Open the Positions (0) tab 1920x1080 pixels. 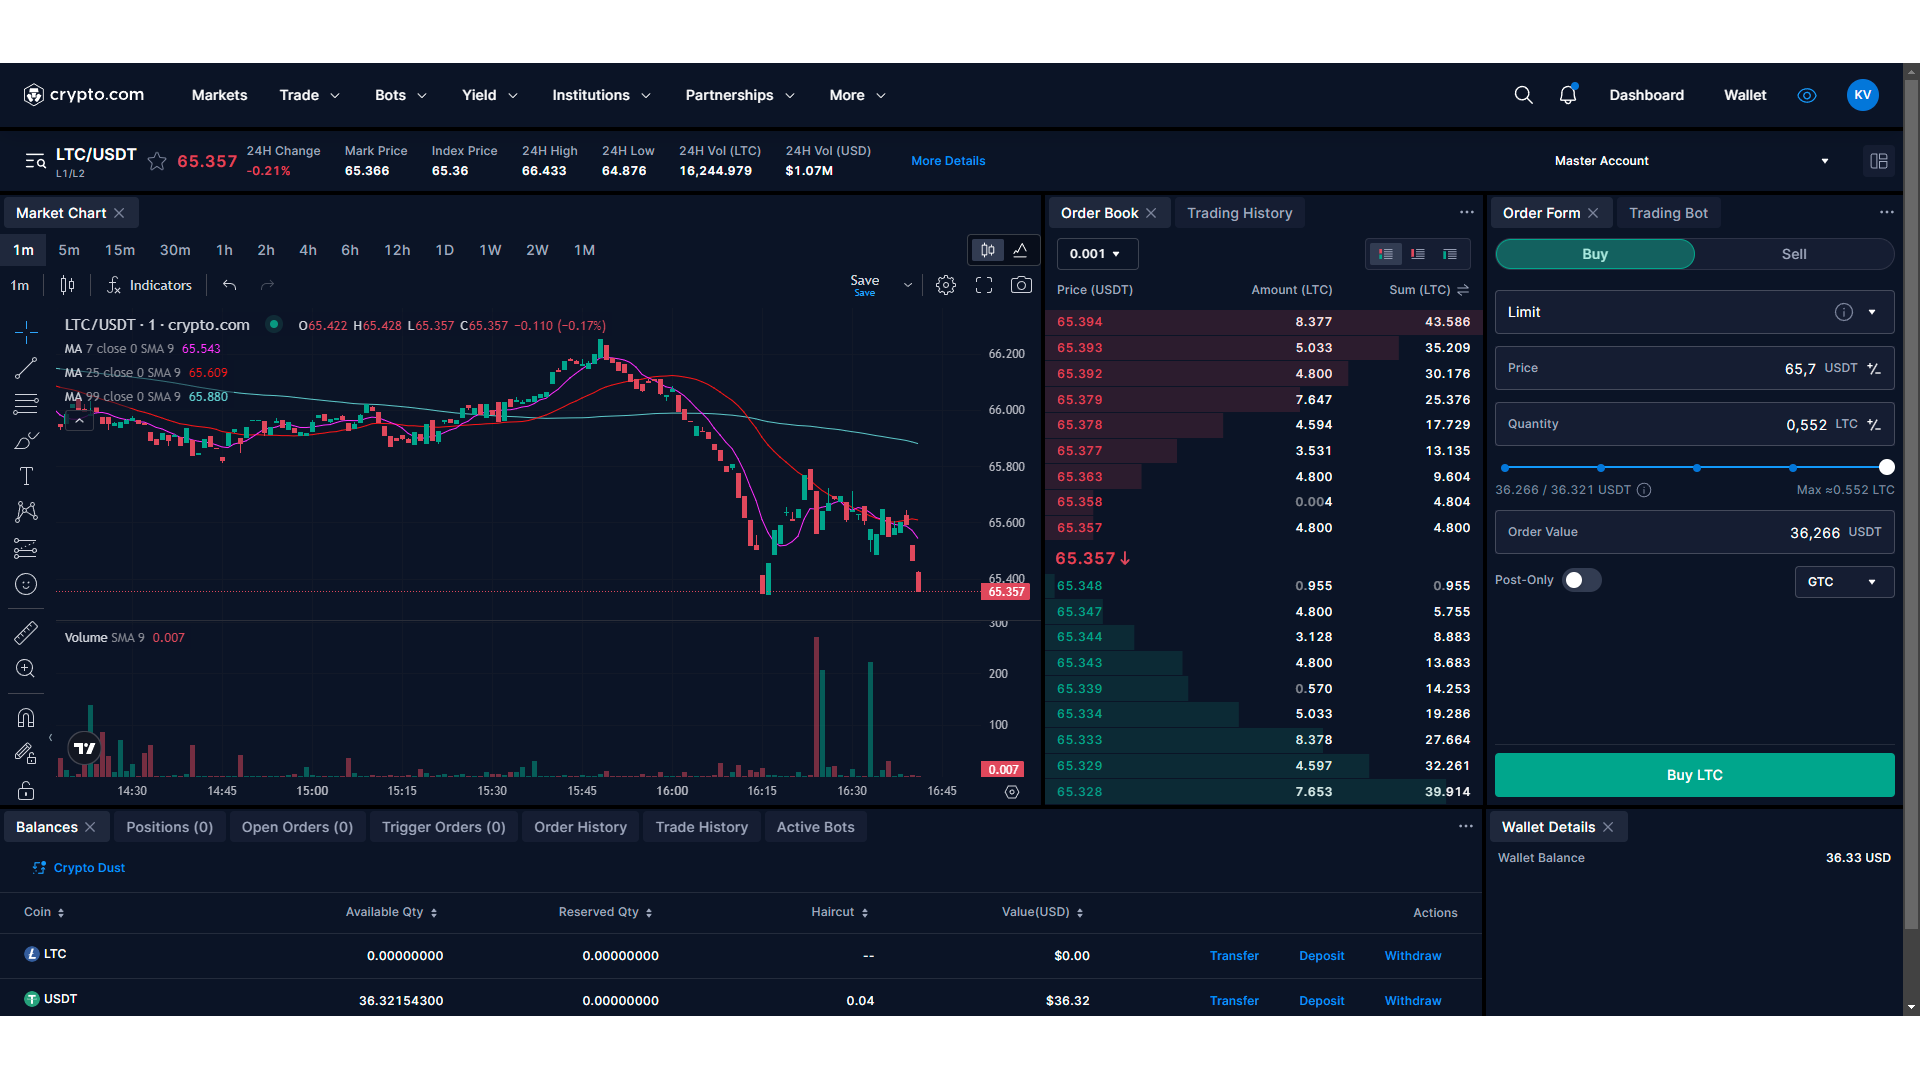click(169, 827)
